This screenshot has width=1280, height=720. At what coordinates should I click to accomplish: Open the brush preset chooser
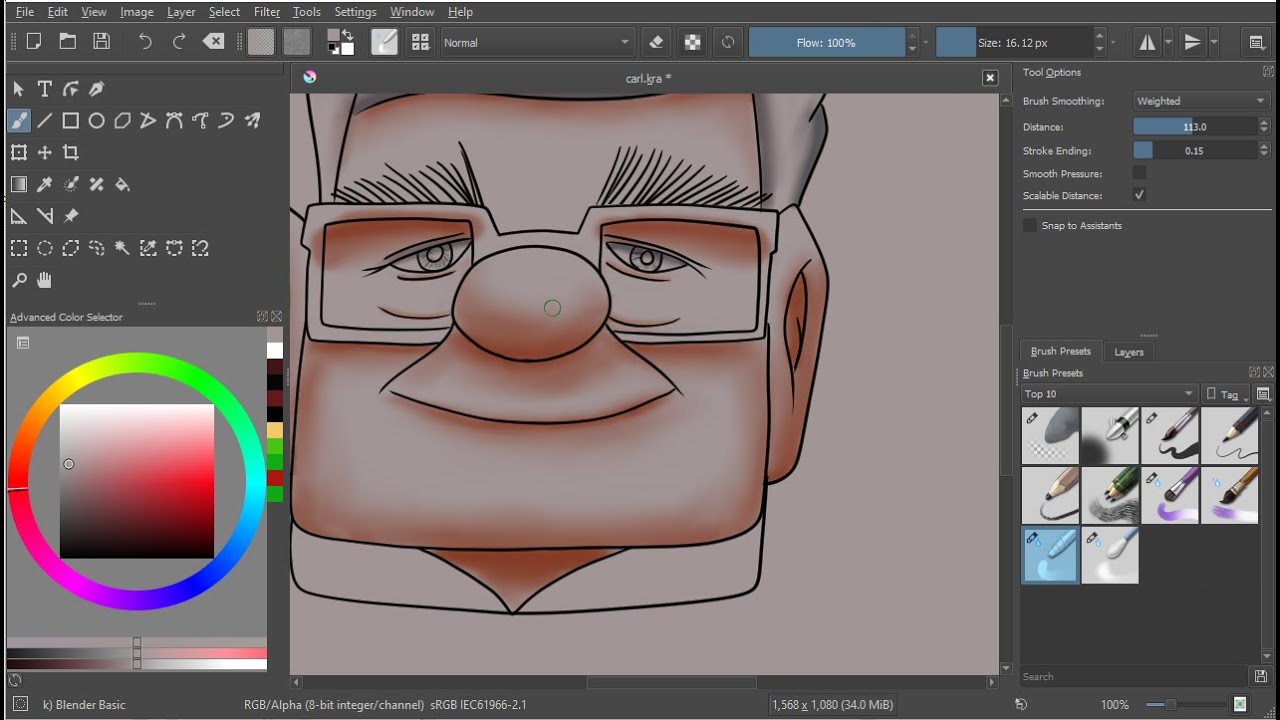click(x=420, y=42)
